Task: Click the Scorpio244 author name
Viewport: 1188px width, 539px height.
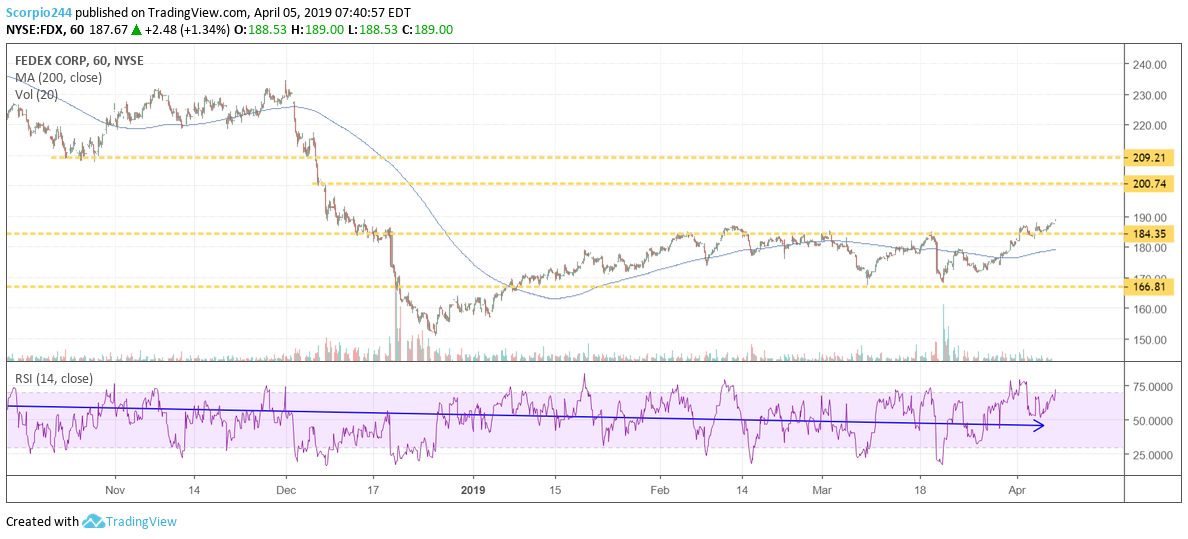Action: pos(38,11)
